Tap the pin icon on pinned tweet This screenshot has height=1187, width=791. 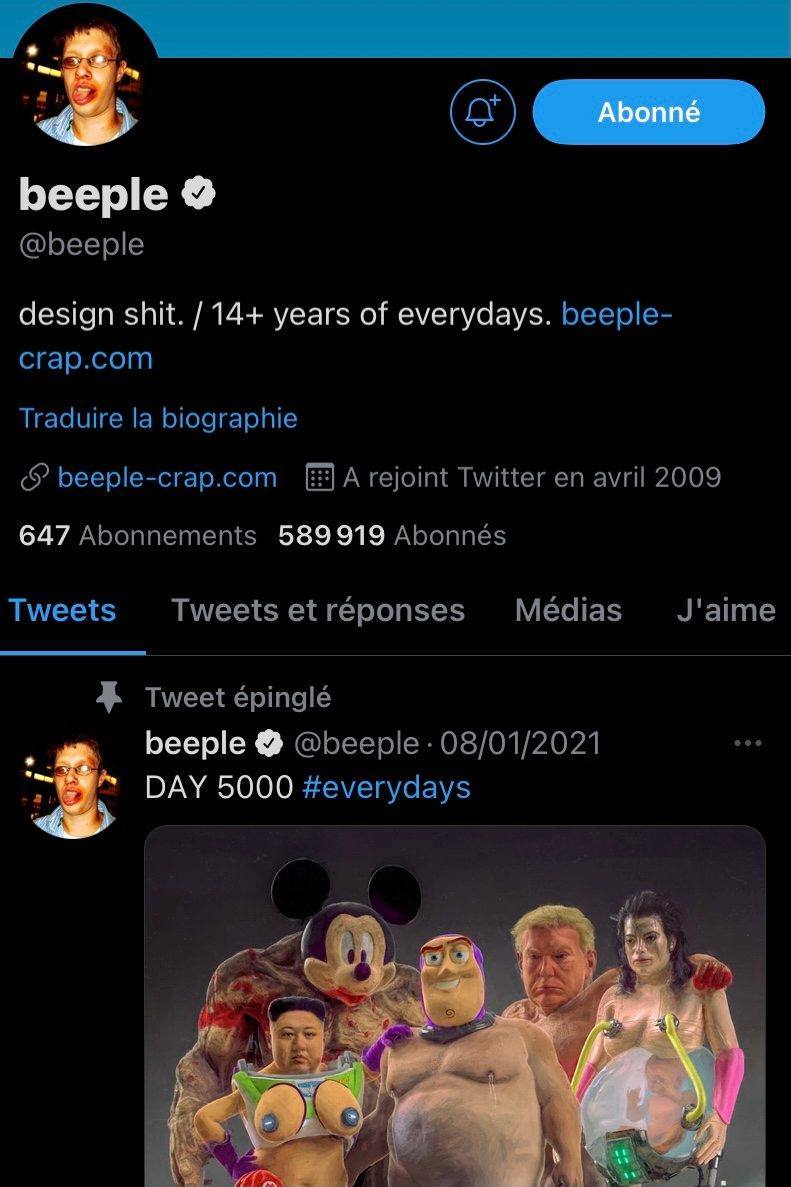coord(109,697)
